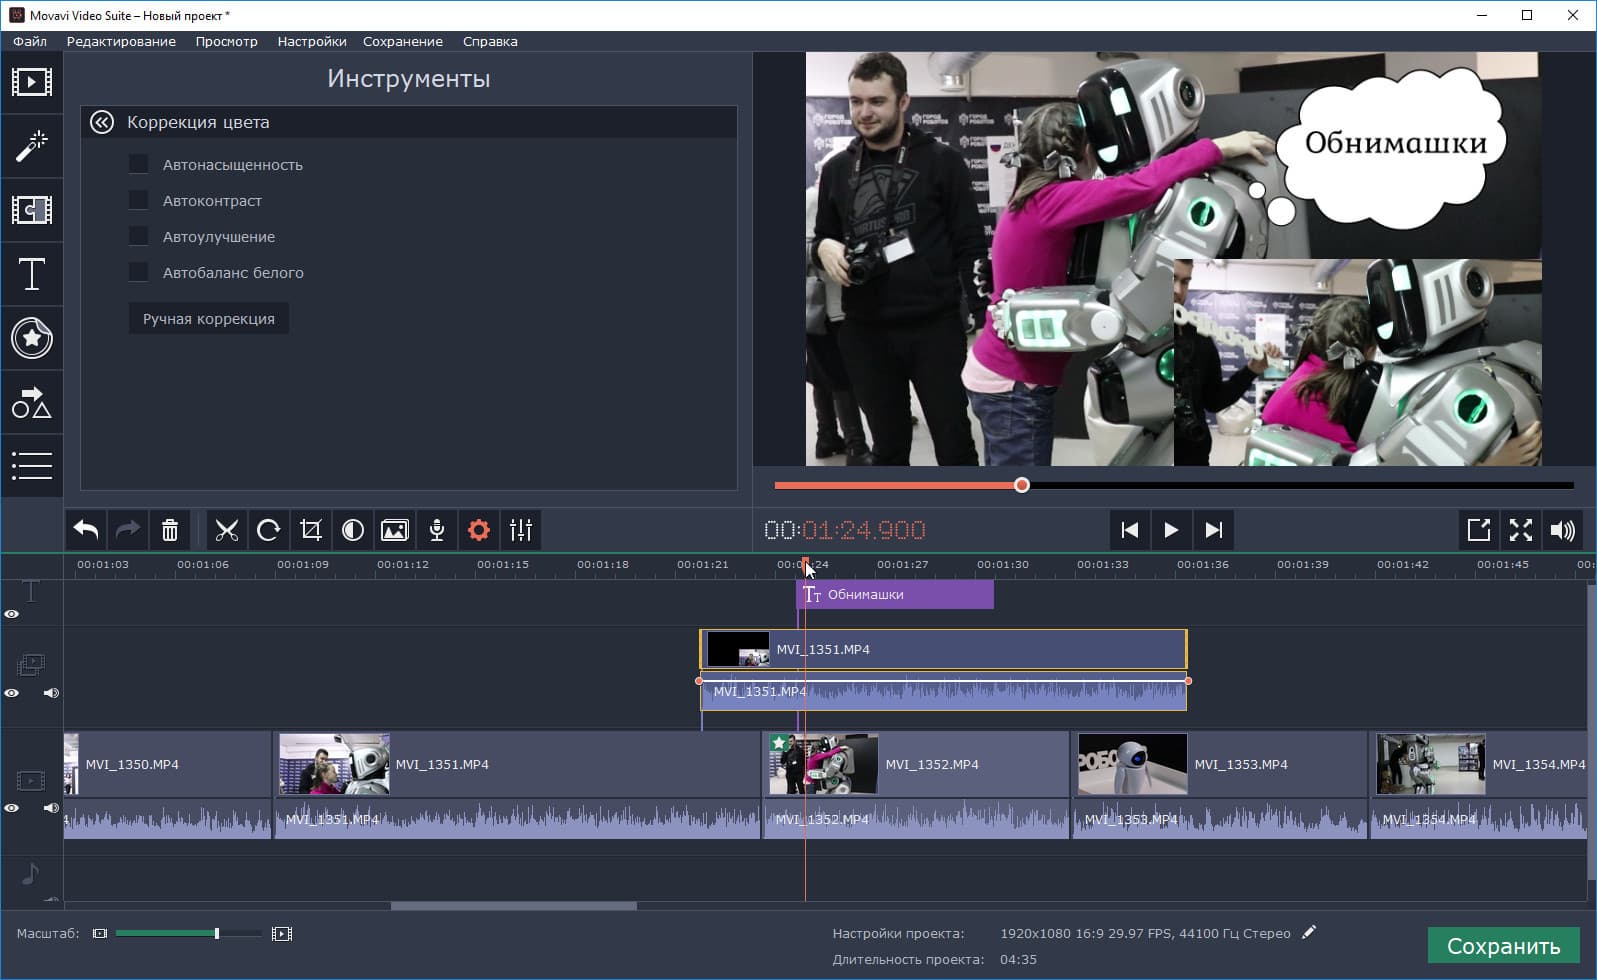
Task: Open the Справка menu
Action: click(x=490, y=41)
